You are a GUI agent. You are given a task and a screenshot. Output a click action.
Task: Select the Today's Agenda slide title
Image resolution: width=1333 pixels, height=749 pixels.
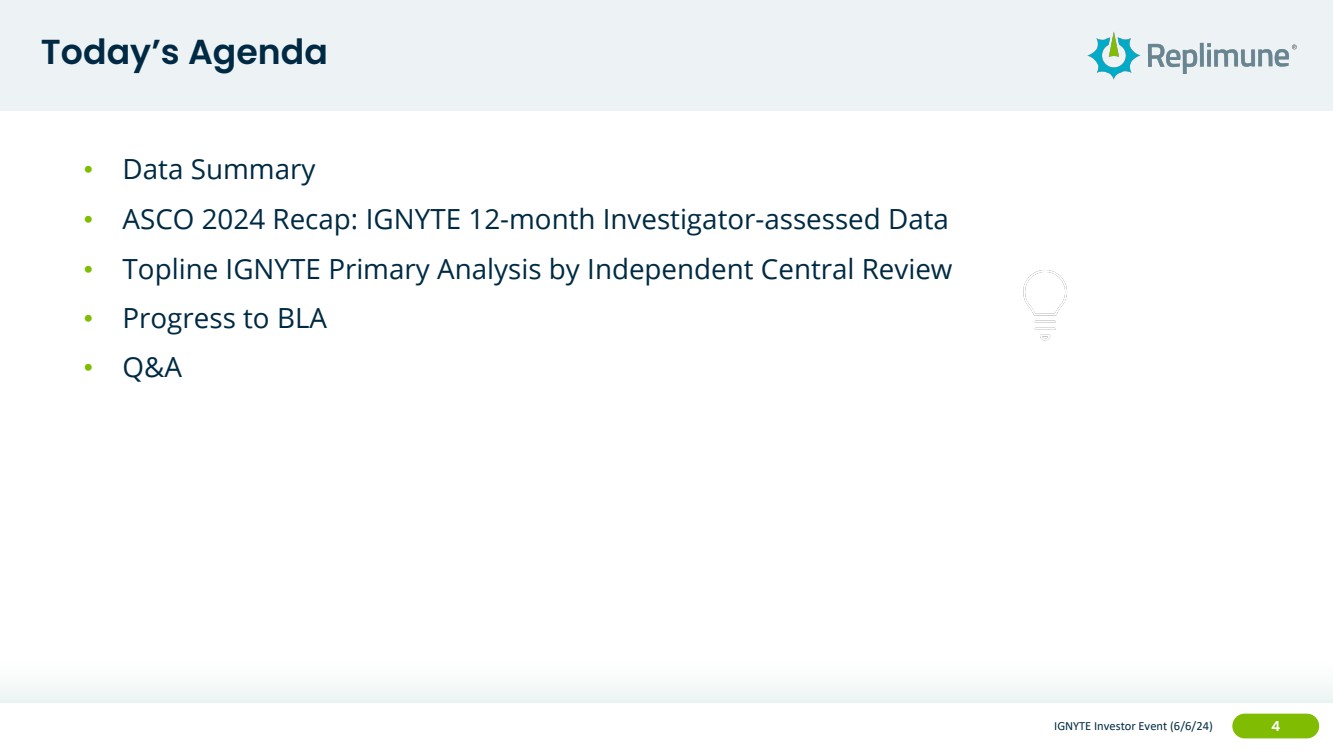click(184, 53)
